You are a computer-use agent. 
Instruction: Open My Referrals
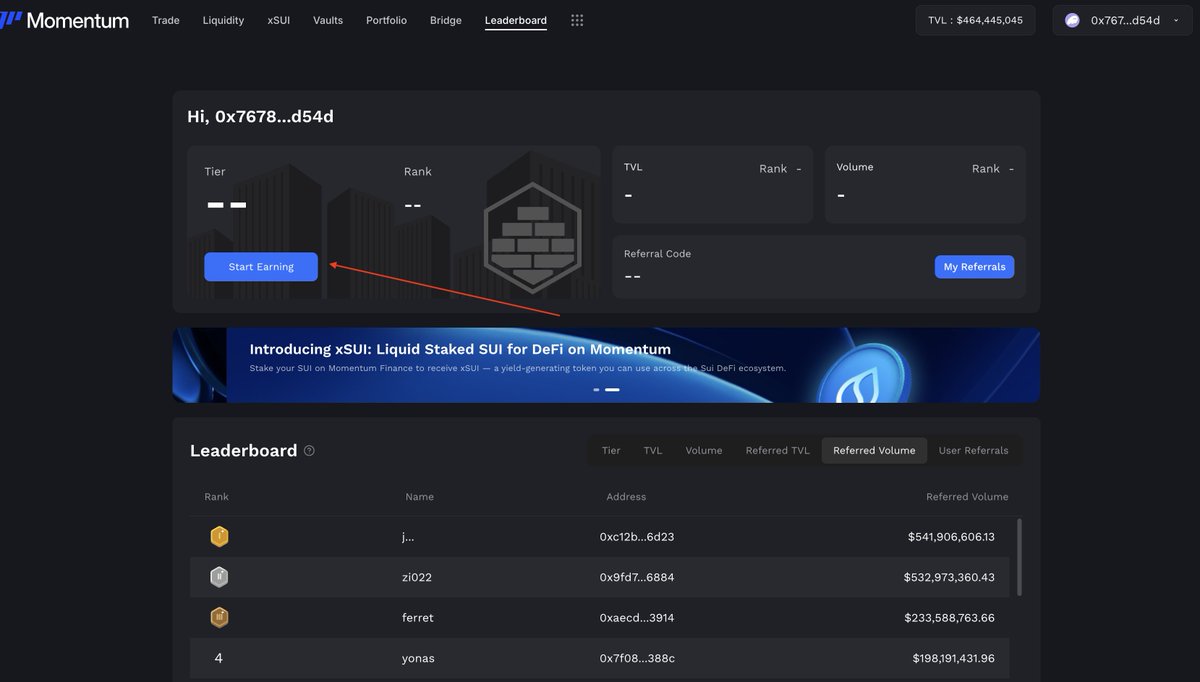(x=974, y=267)
